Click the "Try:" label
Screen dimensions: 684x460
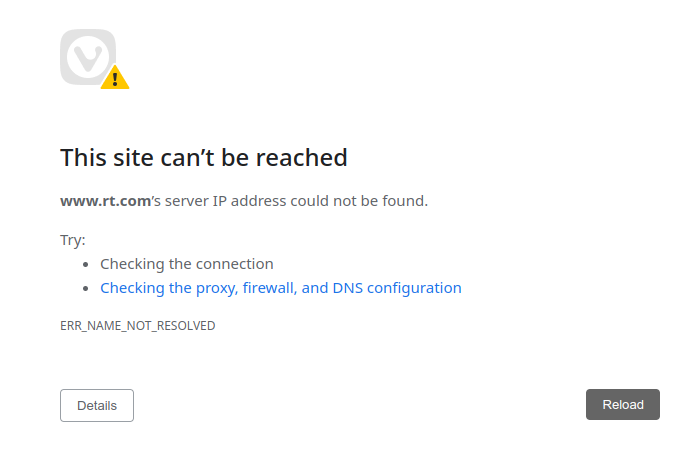[73, 240]
